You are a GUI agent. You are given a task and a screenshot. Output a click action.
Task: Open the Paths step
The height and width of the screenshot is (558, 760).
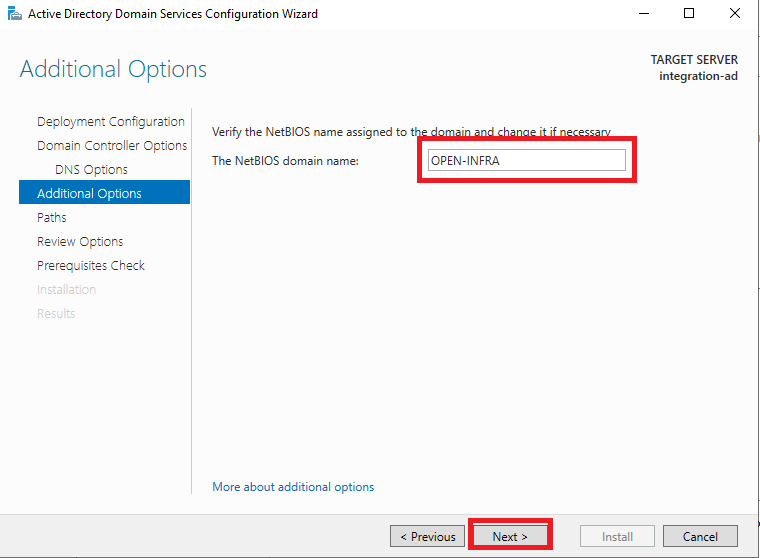click(52, 217)
